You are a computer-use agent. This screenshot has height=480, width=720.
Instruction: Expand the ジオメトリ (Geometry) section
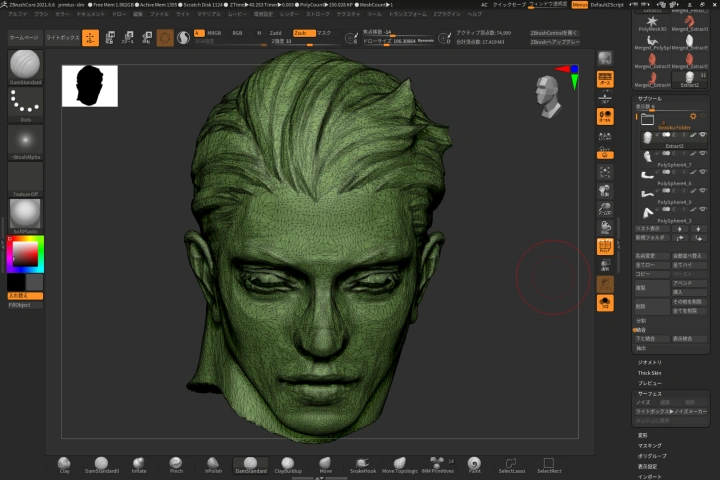point(649,362)
